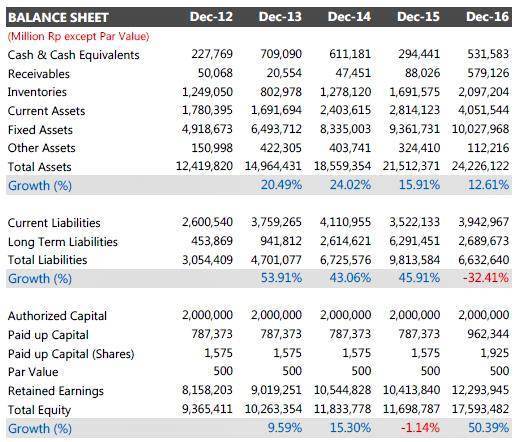514x442 pixels.
Task: Select the Cash & Cash Equivalents row label
Action: [x=74, y=55]
